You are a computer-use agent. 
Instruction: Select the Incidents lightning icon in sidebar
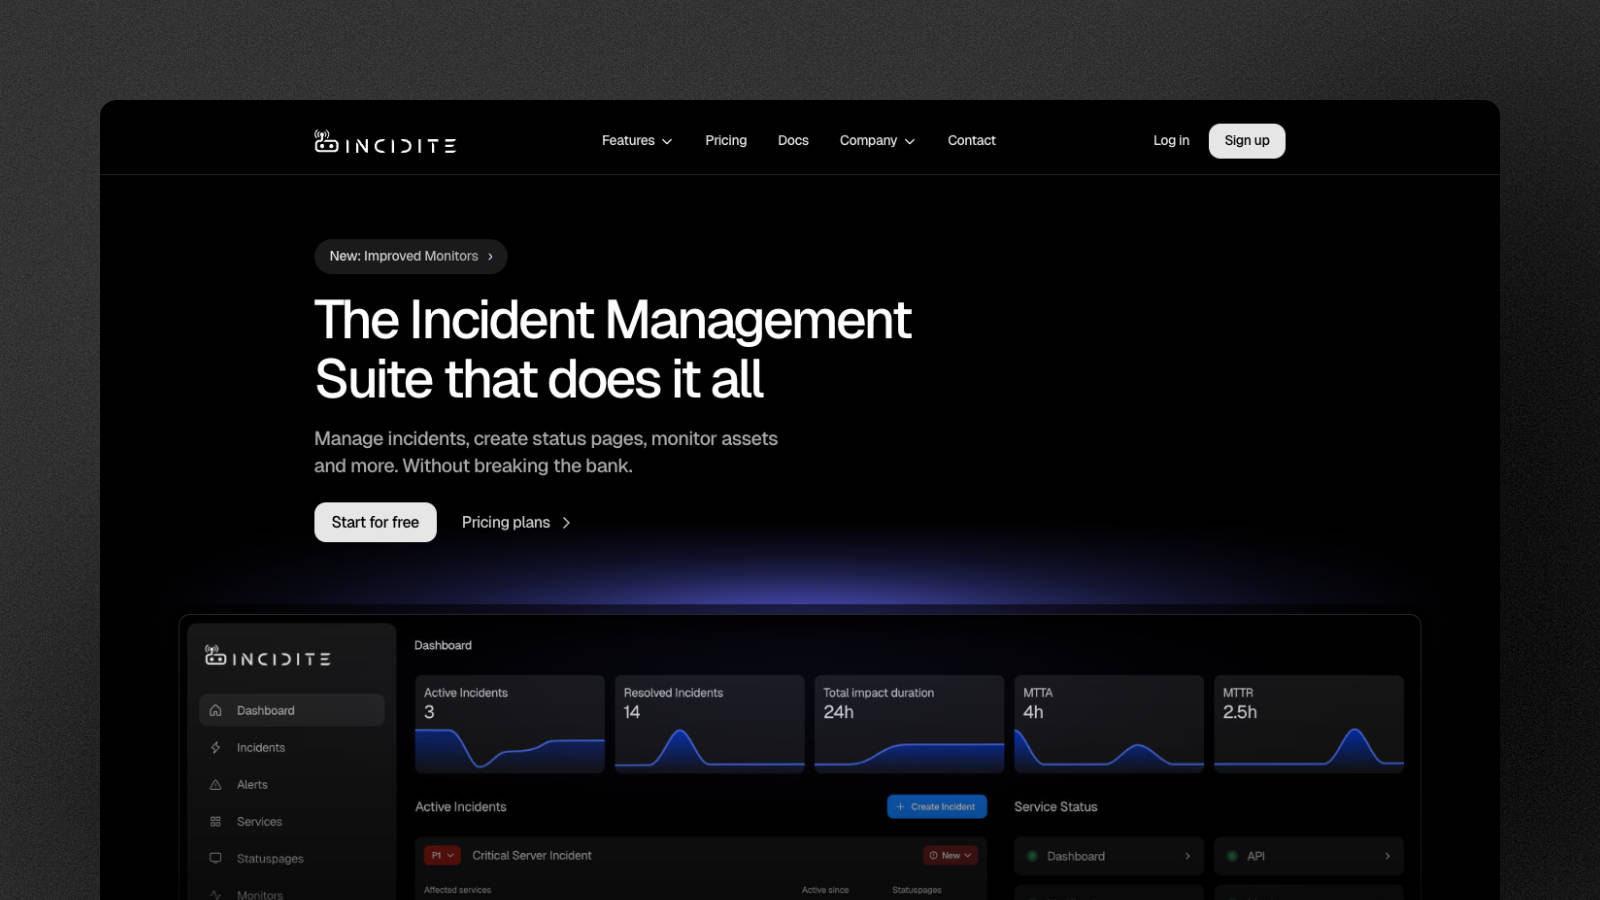coord(215,747)
